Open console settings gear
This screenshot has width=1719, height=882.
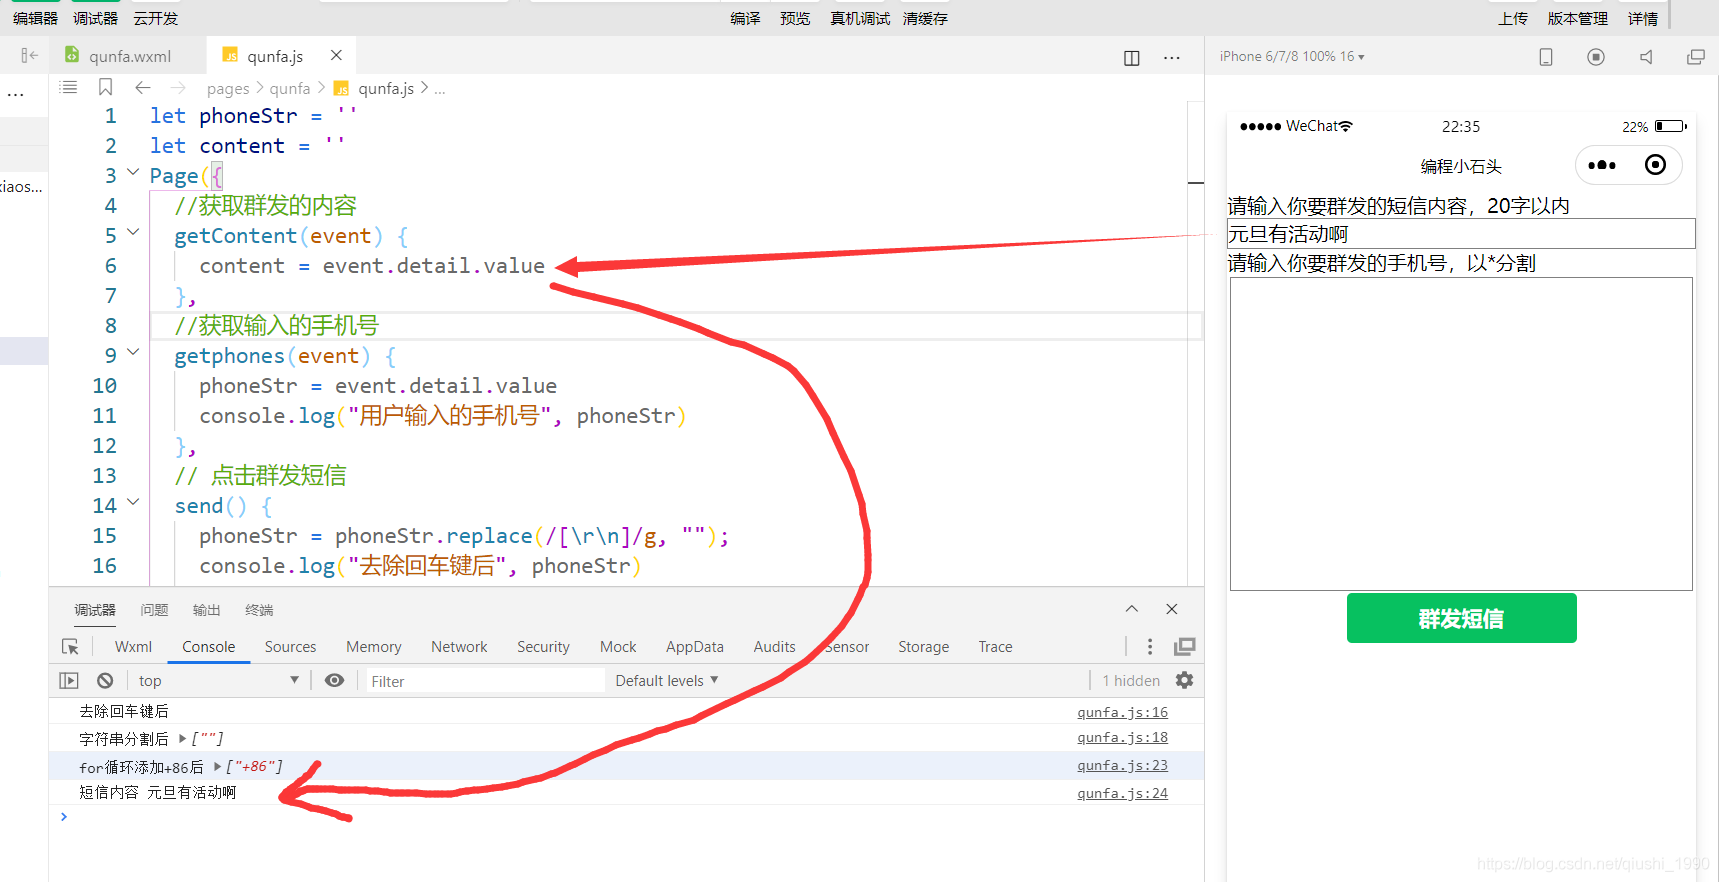[1185, 681]
